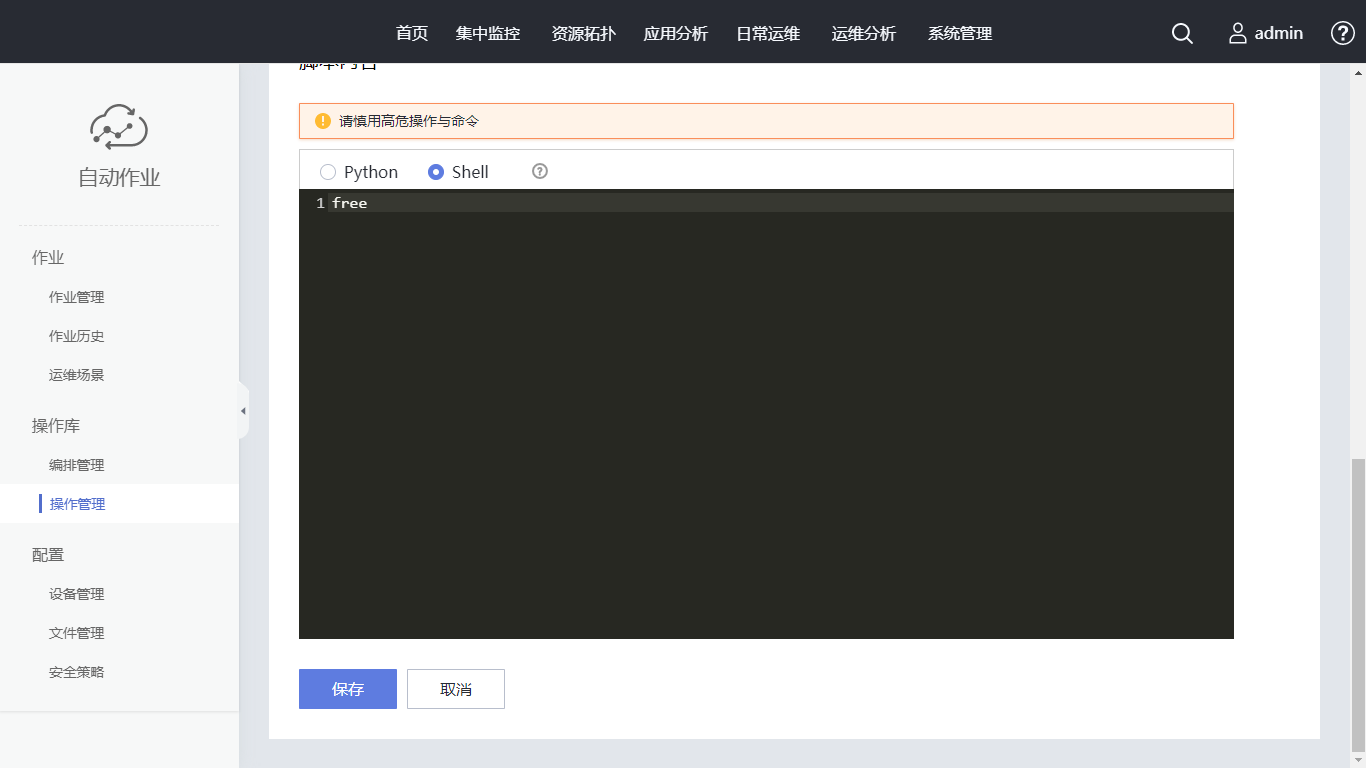Collapse the left sidebar panel
1366x768 pixels.
point(243,411)
